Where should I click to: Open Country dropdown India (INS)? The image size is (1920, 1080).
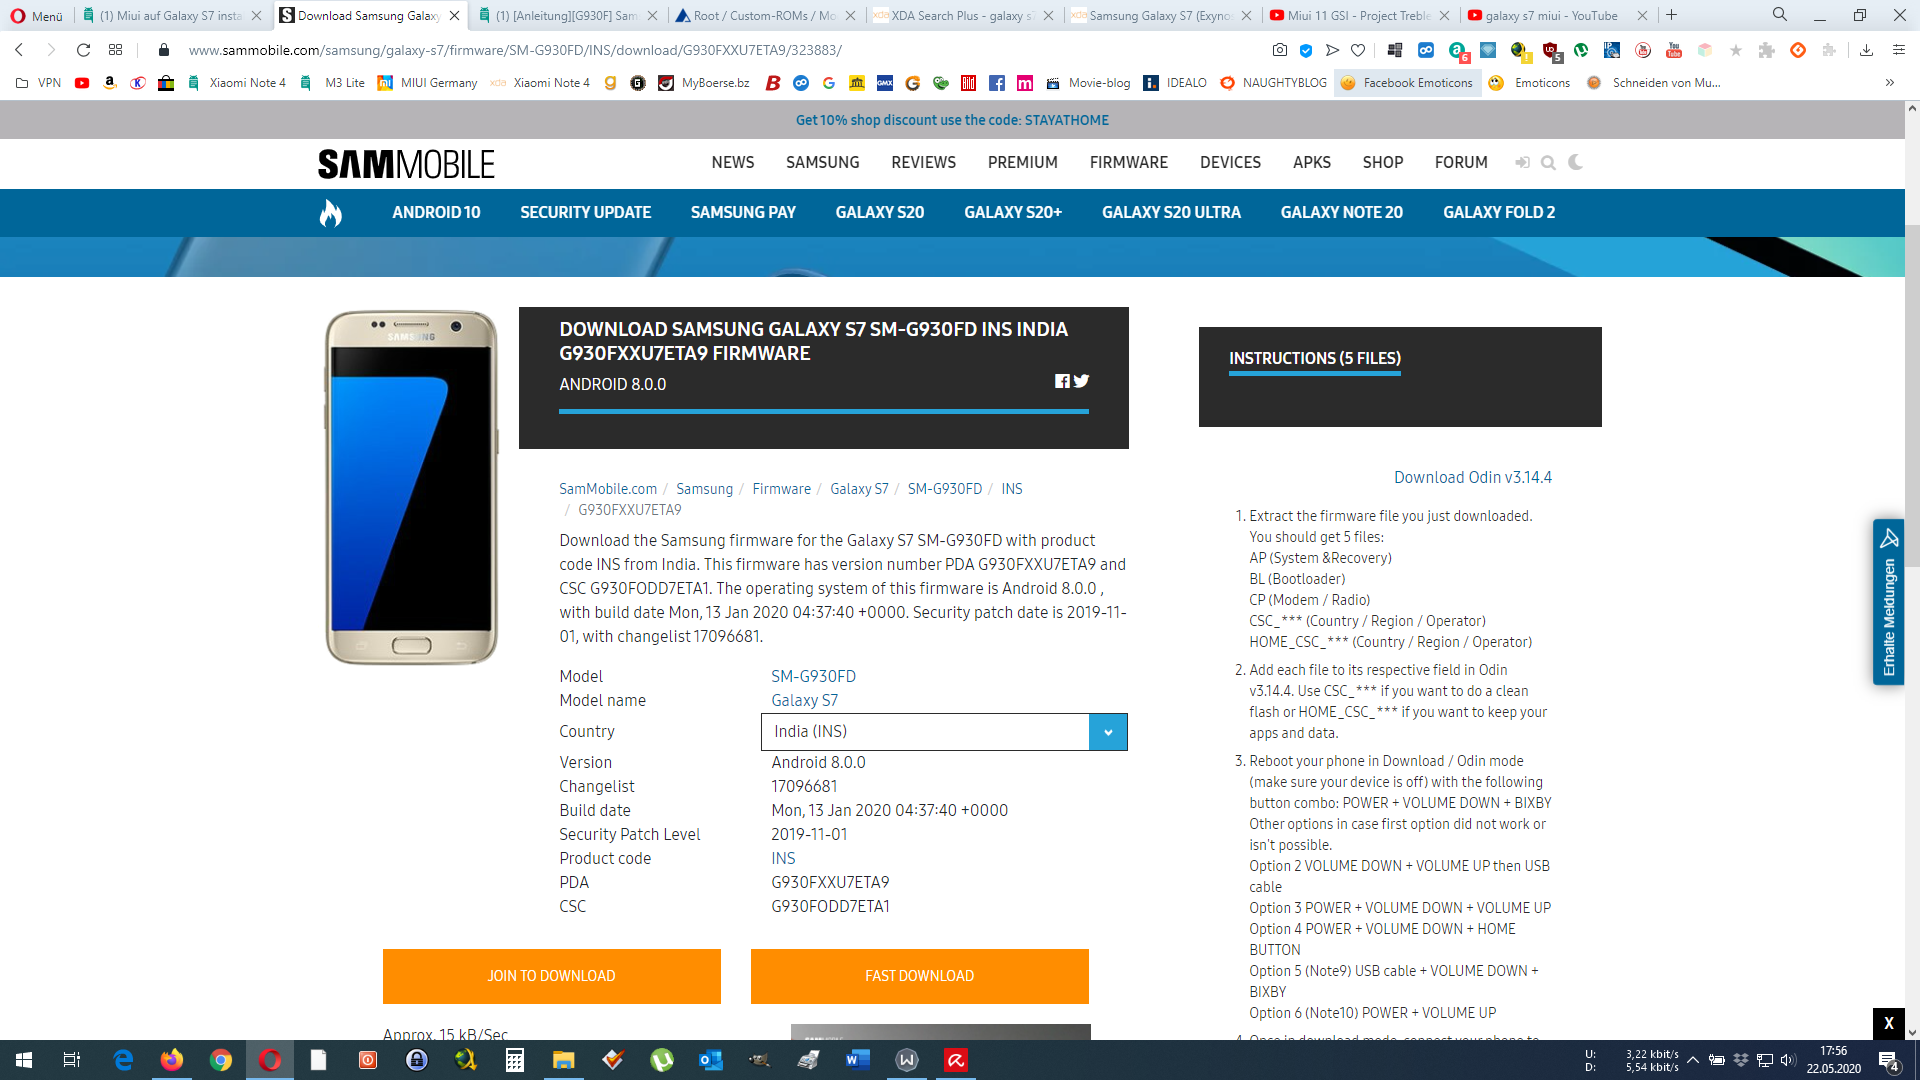pyautogui.click(x=944, y=732)
